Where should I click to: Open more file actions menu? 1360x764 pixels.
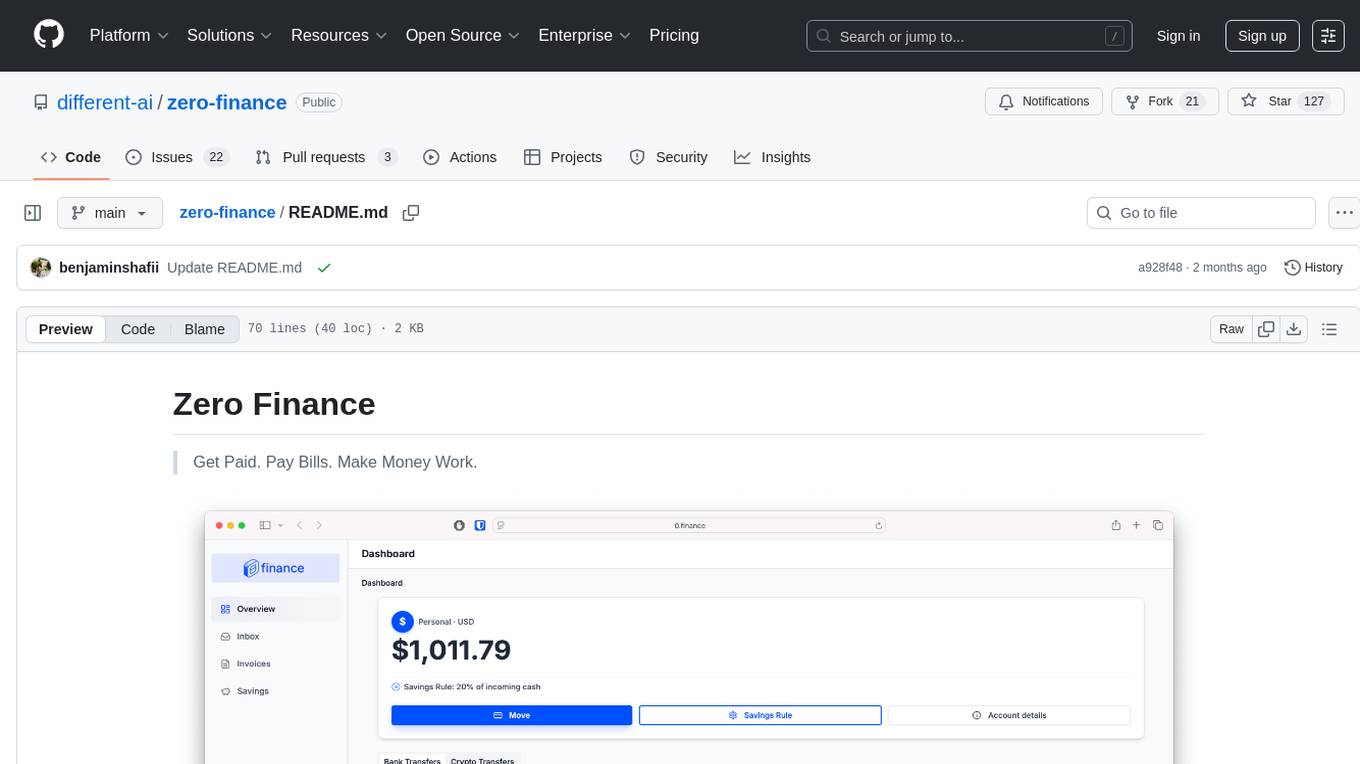click(x=1344, y=213)
